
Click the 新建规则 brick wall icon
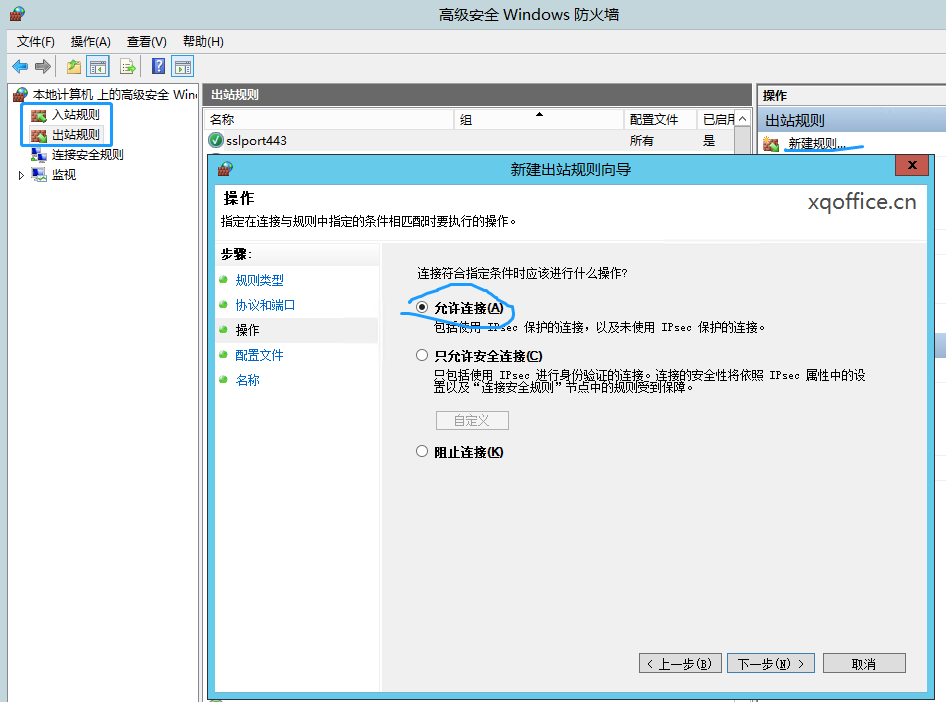pyautogui.click(x=771, y=144)
